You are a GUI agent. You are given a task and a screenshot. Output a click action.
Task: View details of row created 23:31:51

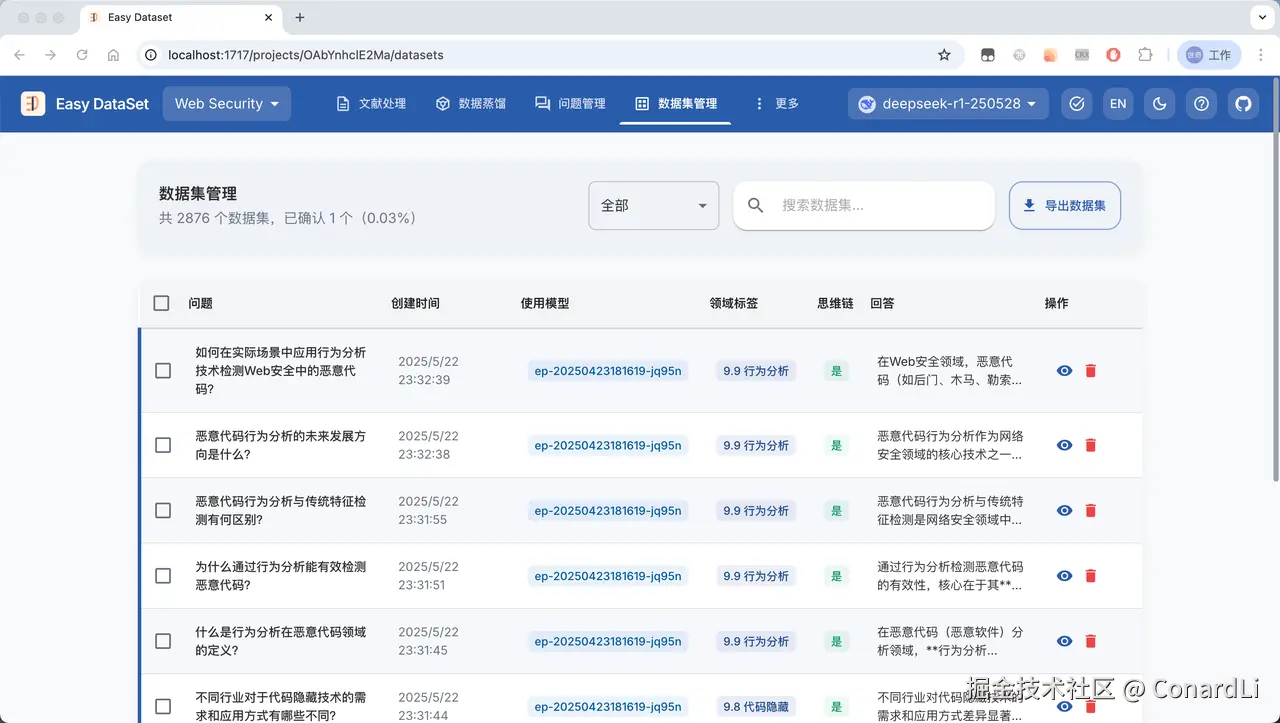pyautogui.click(x=1064, y=576)
